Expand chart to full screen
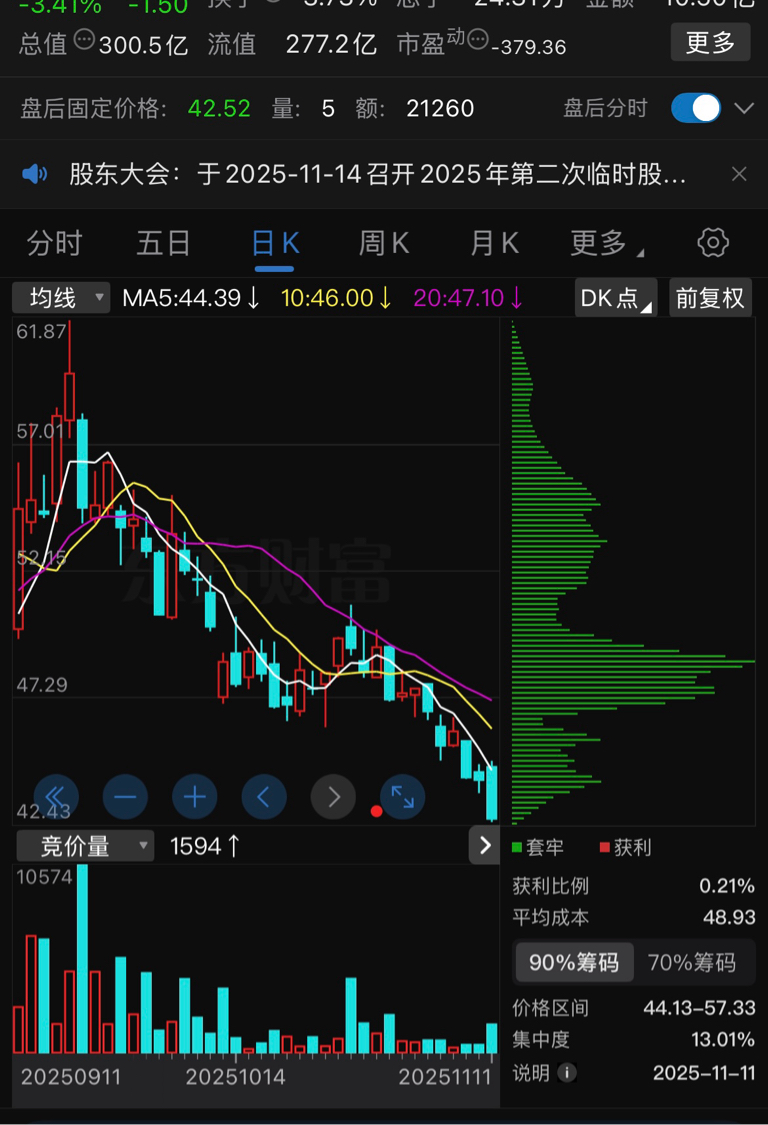Image resolution: width=768 pixels, height=1125 pixels. pyautogui.click(x=403, y=796)
